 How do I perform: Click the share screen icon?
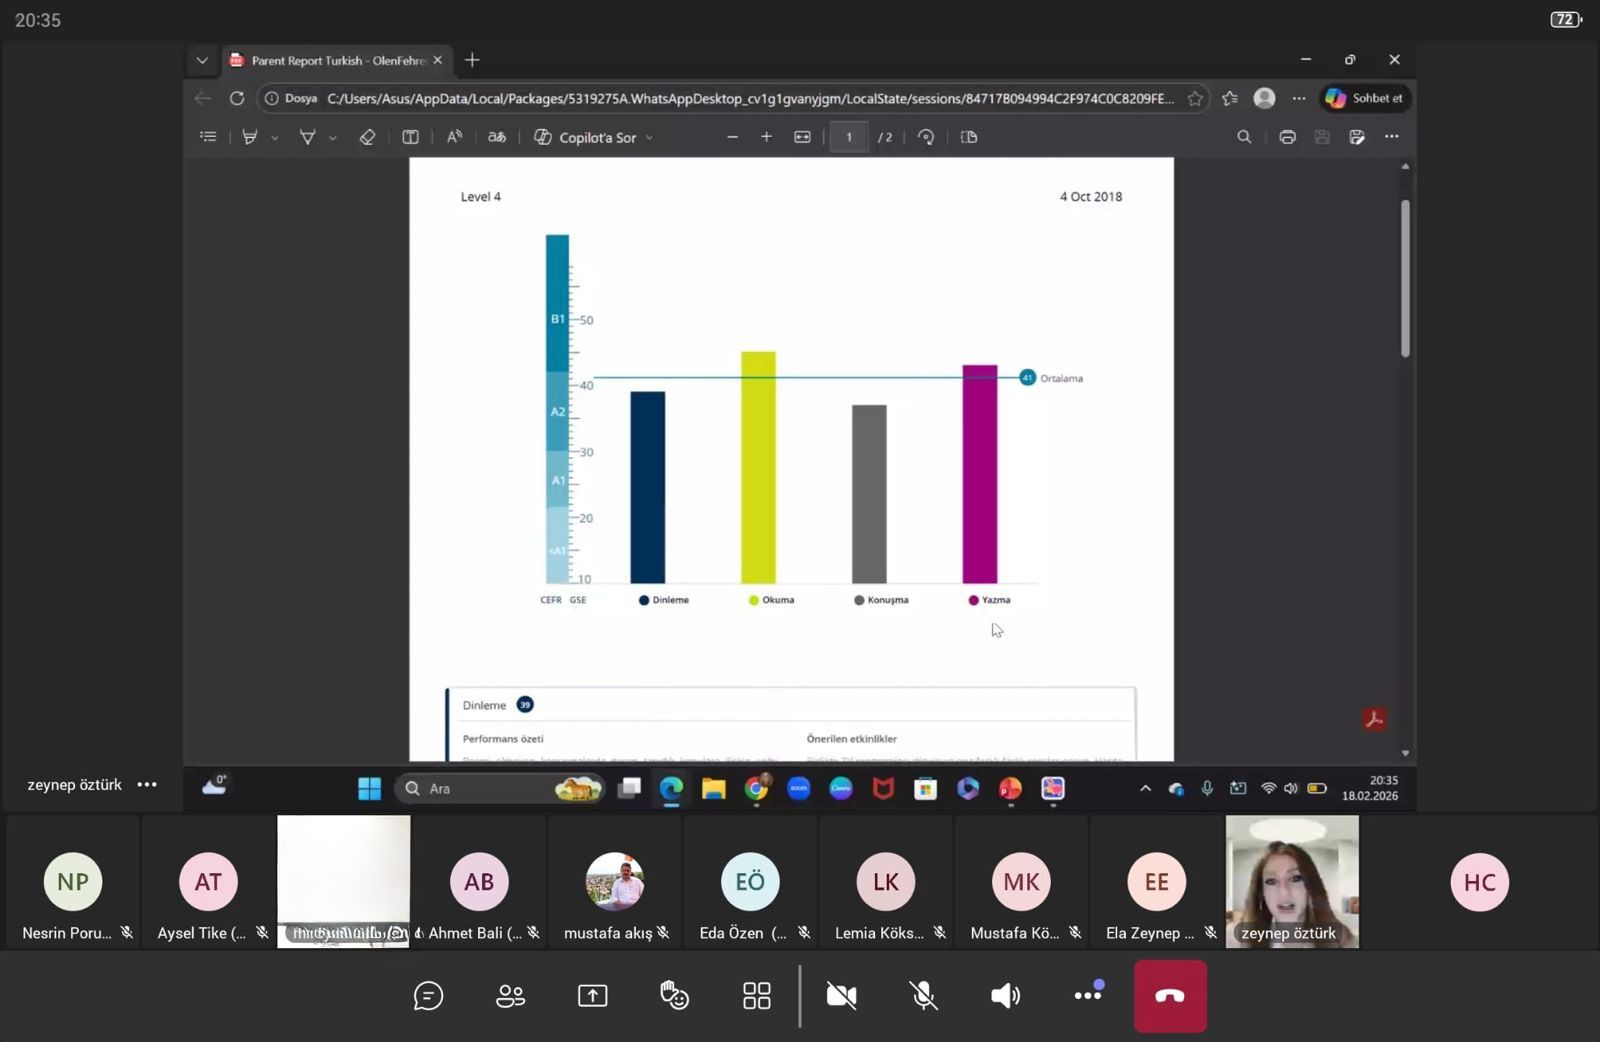pyautogui.click(x=592, y=996)
